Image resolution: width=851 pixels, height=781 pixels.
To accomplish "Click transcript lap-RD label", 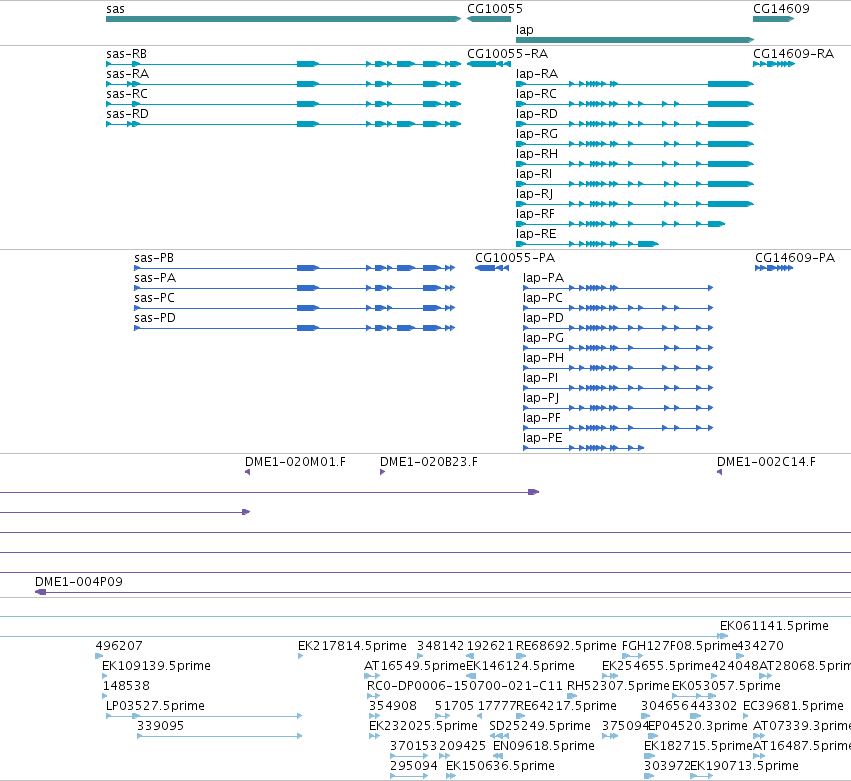I will (537, 114).
